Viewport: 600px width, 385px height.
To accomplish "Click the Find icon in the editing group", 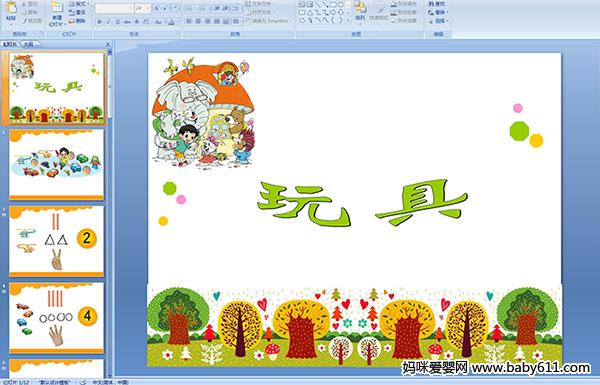I will tap(437, 3).
